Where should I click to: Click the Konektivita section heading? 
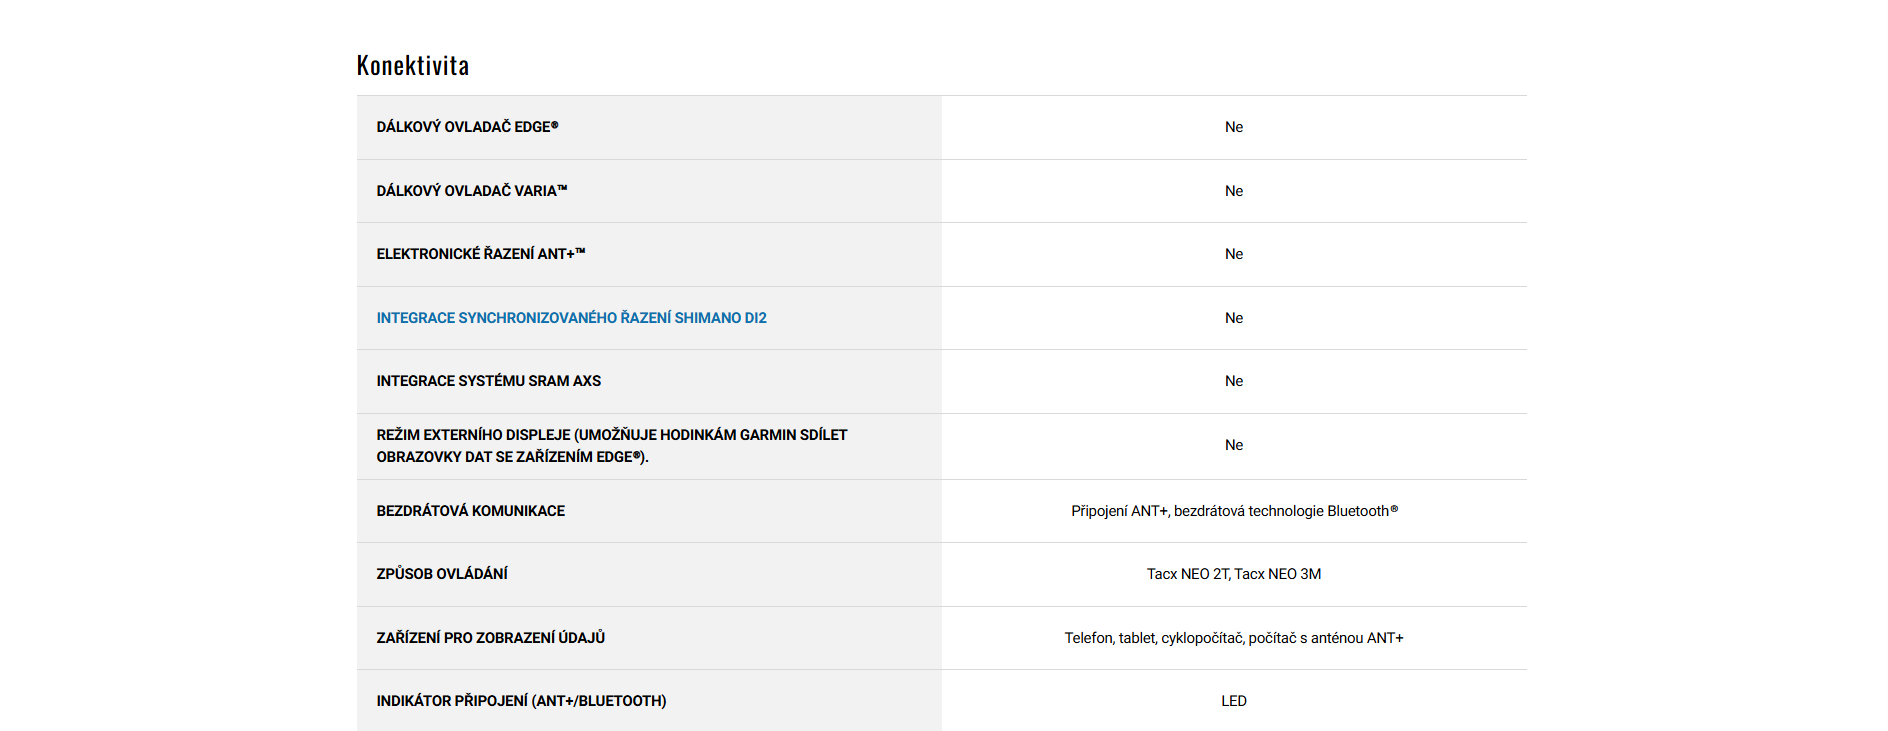pos(413,66)
